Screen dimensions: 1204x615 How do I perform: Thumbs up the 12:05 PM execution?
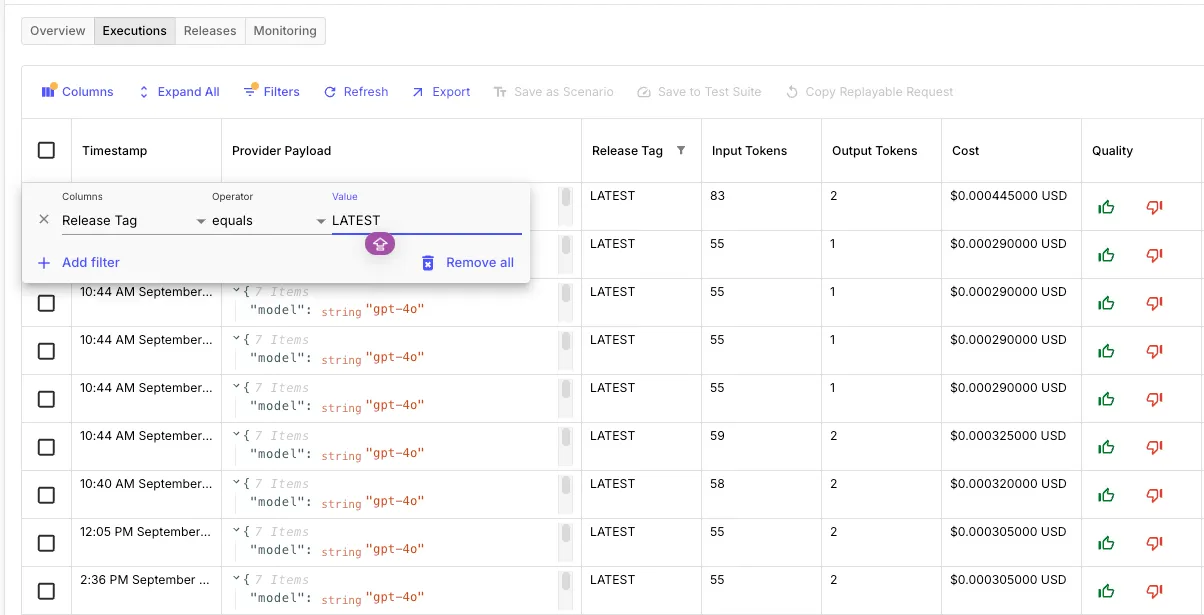[x=1106, y=543]
